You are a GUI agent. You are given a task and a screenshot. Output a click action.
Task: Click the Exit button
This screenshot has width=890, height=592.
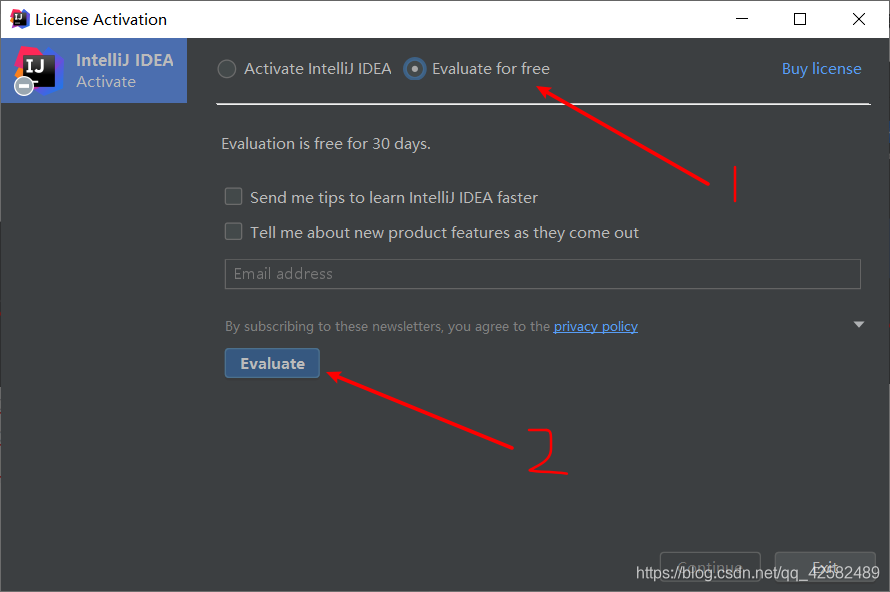(825, 566)
